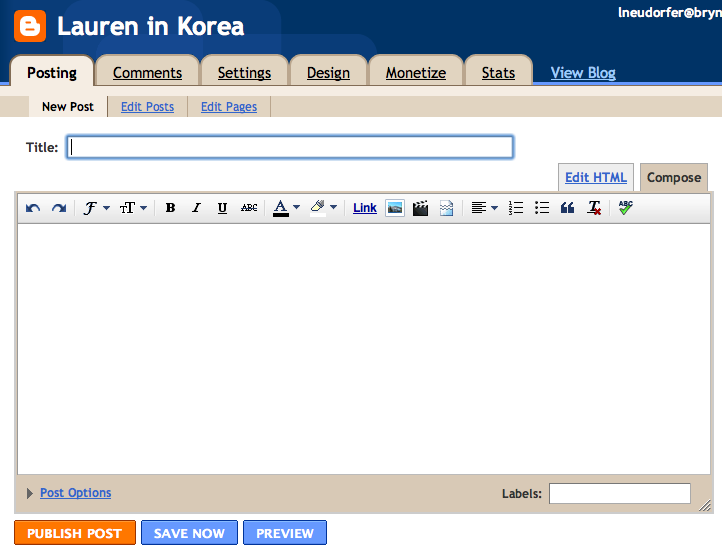Click the Save Now button

coord(189,533)
